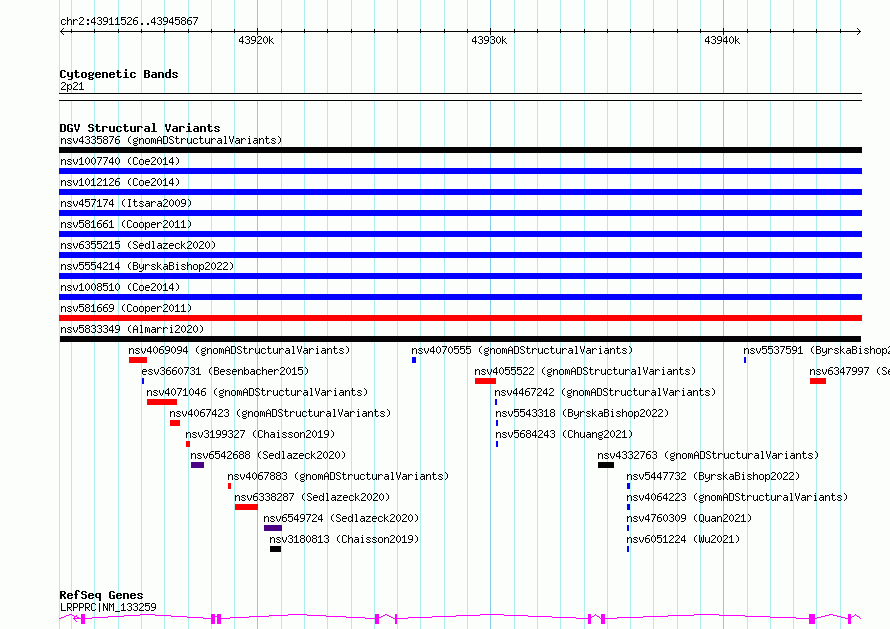890x629 pixels.
Task: Click the chr2:43911526..43945867 coordinate label
Action: (129, 22)
